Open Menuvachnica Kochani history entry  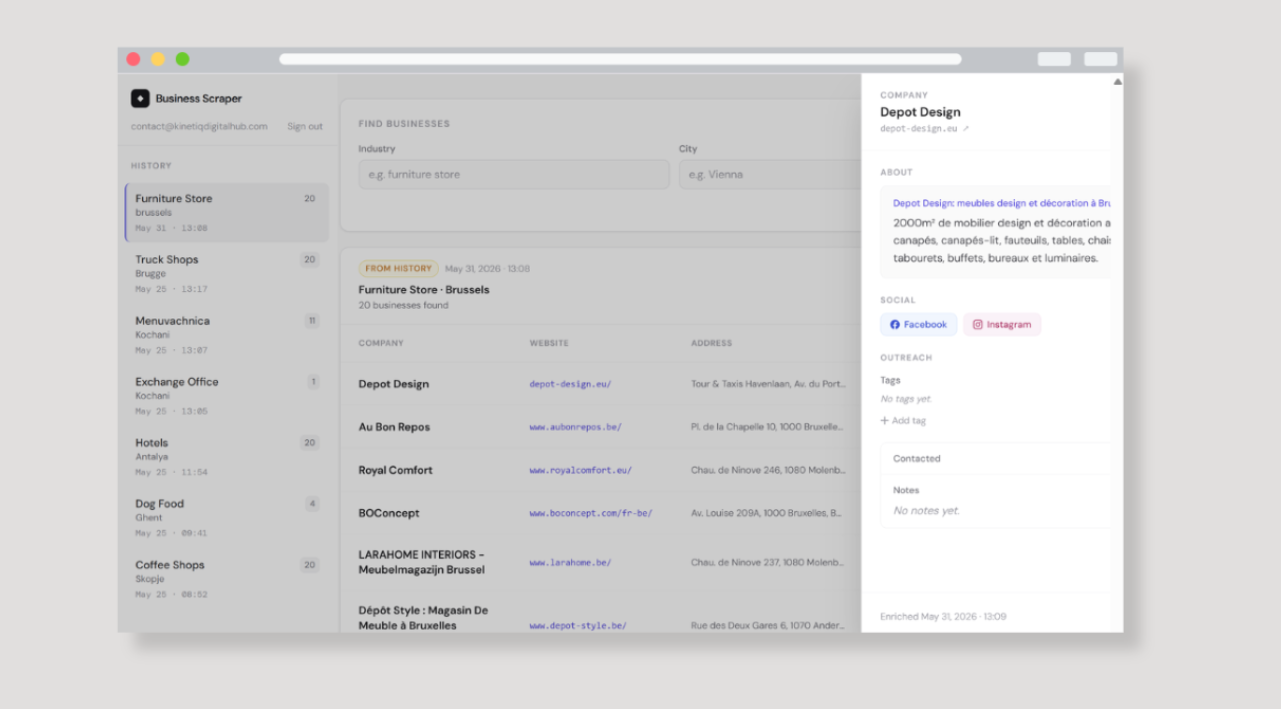coord(227,334)
